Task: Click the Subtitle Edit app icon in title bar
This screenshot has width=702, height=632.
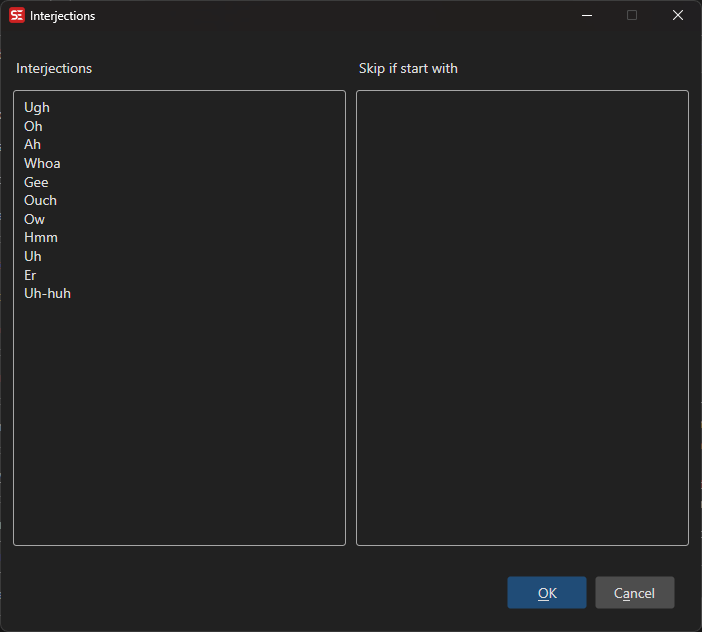Action: (x=17, y=16)
